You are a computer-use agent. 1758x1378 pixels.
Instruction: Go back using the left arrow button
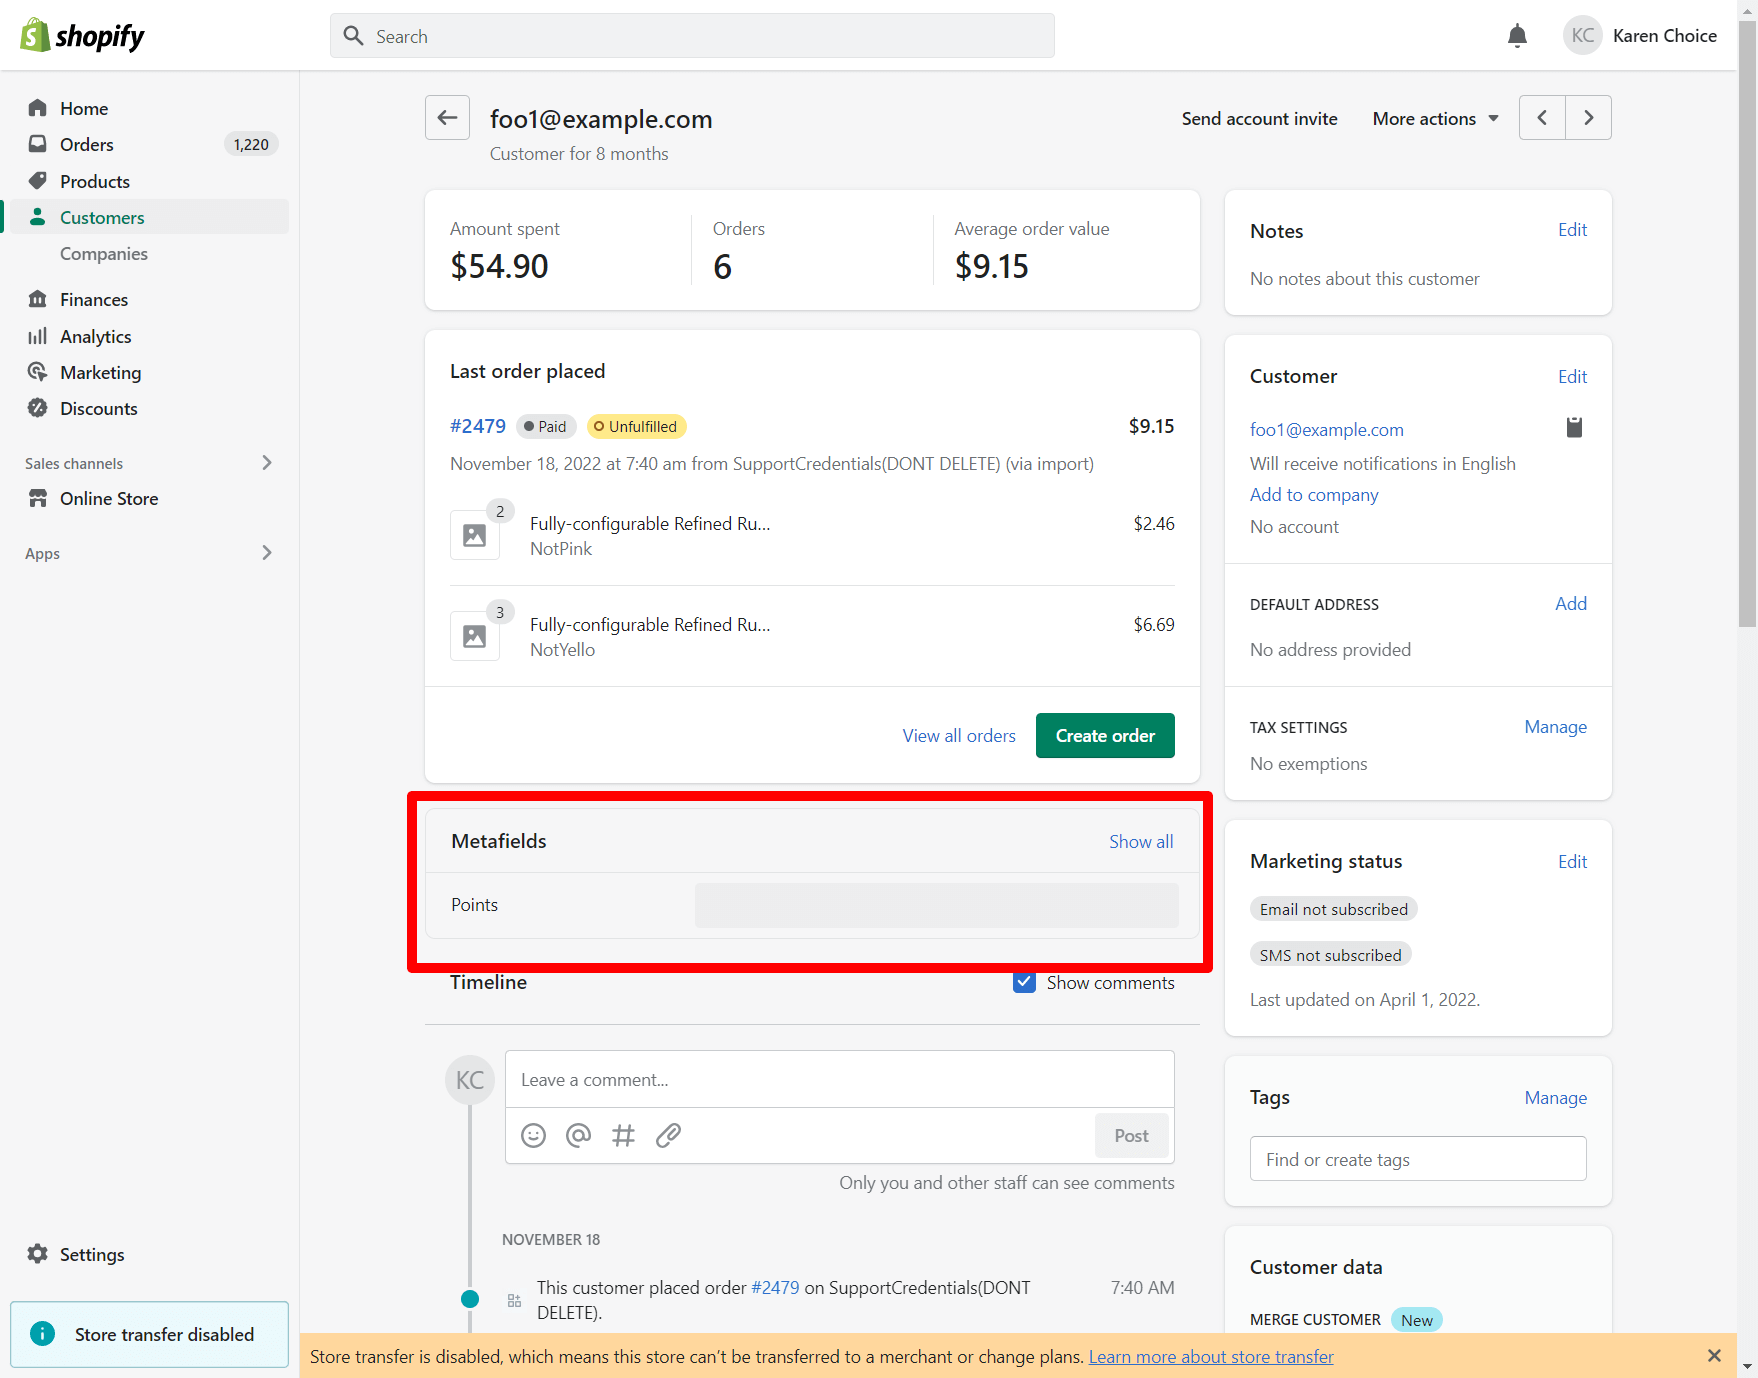(447, 118)
